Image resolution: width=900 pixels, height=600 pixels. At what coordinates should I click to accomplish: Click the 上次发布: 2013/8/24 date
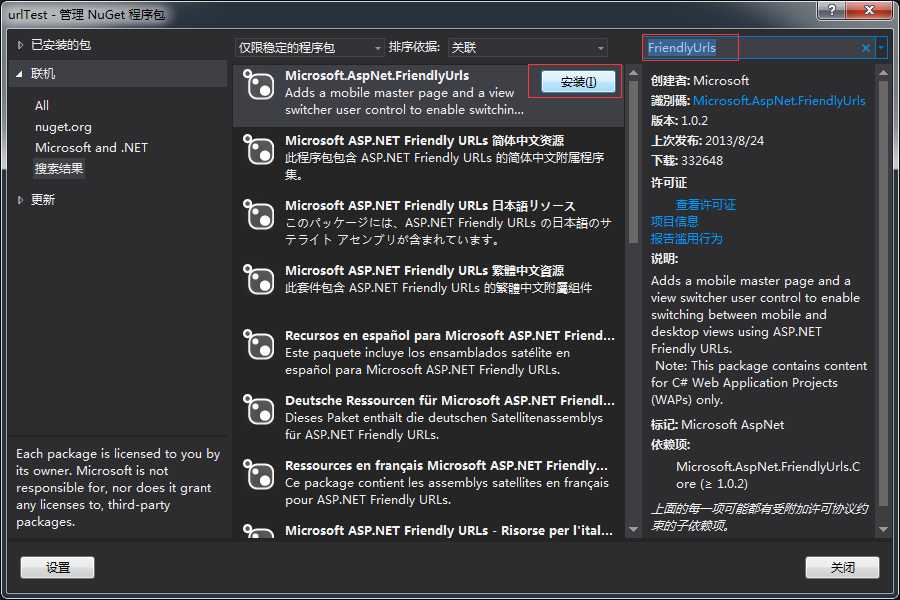click(x=707, y=141)
